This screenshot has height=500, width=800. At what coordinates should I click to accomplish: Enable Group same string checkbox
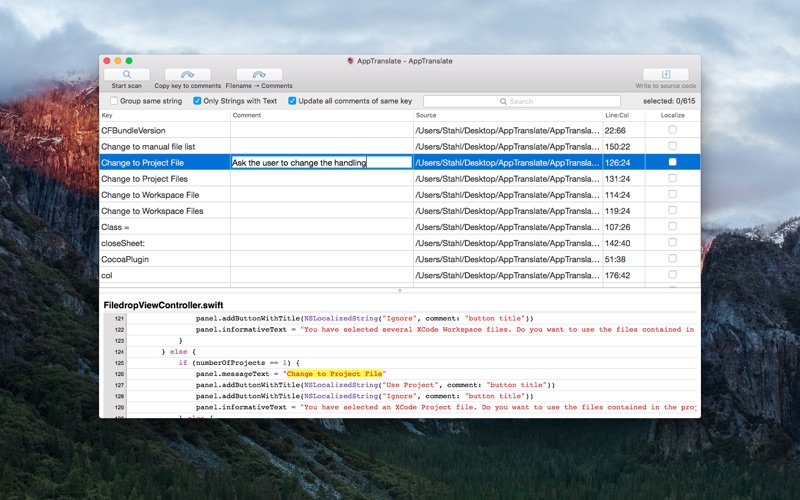click(114, 101)
